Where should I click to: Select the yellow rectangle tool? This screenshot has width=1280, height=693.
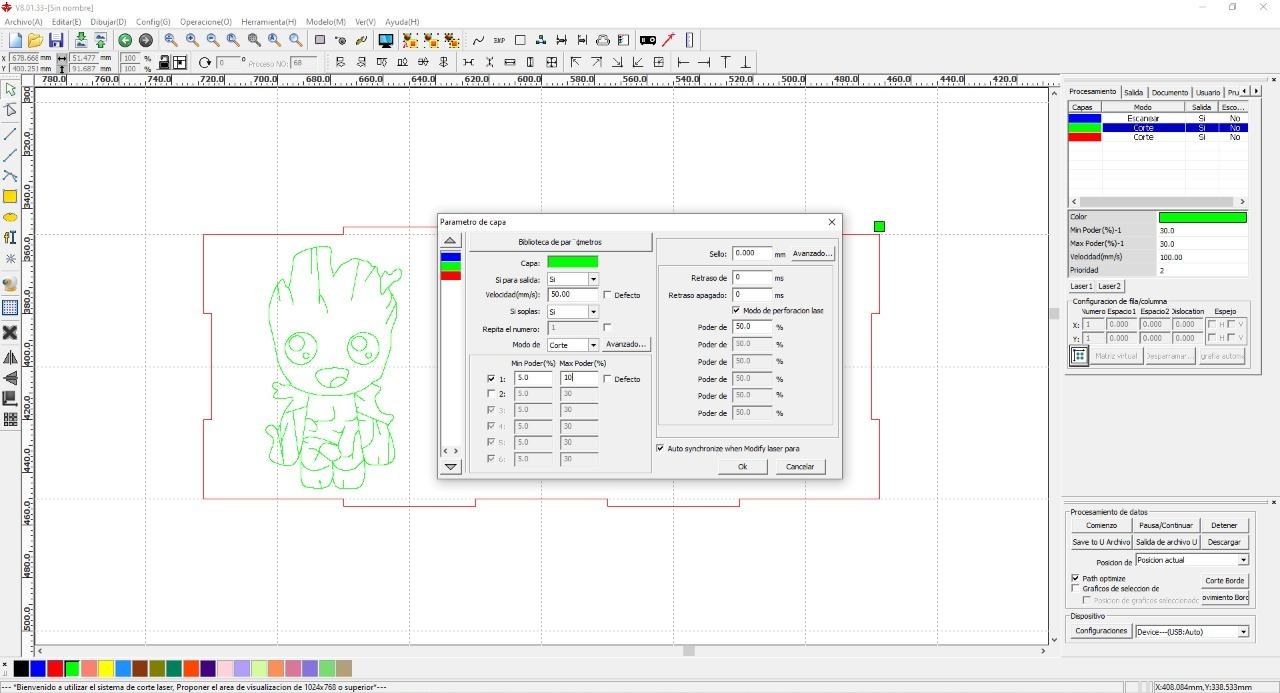[10, 197]
